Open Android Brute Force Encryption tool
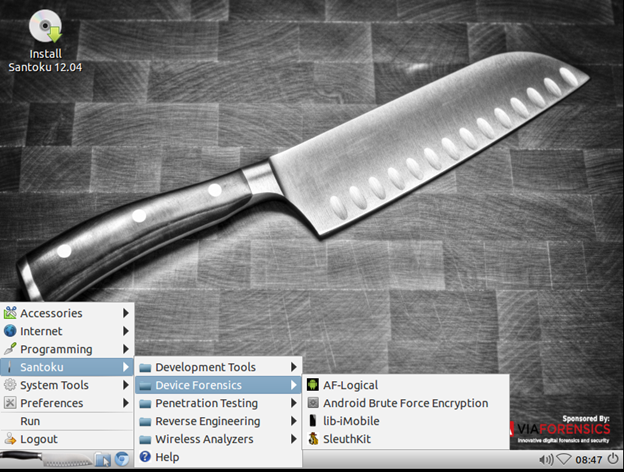 tap(405, 403)
